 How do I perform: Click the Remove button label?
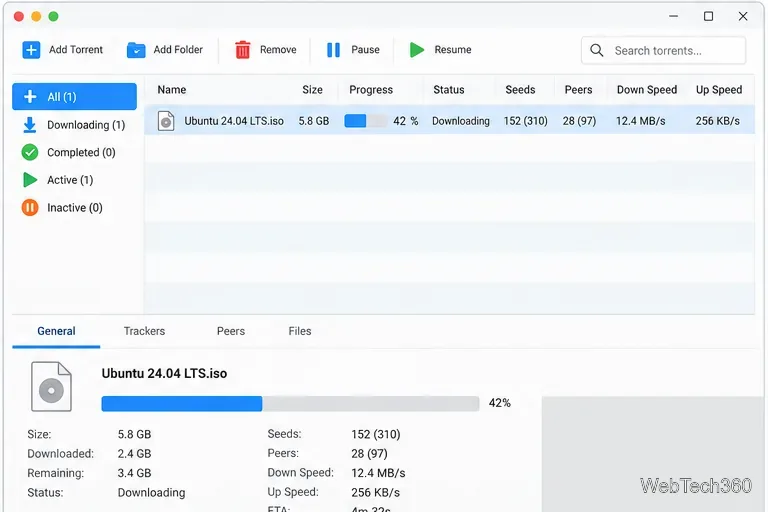(278, 50)
